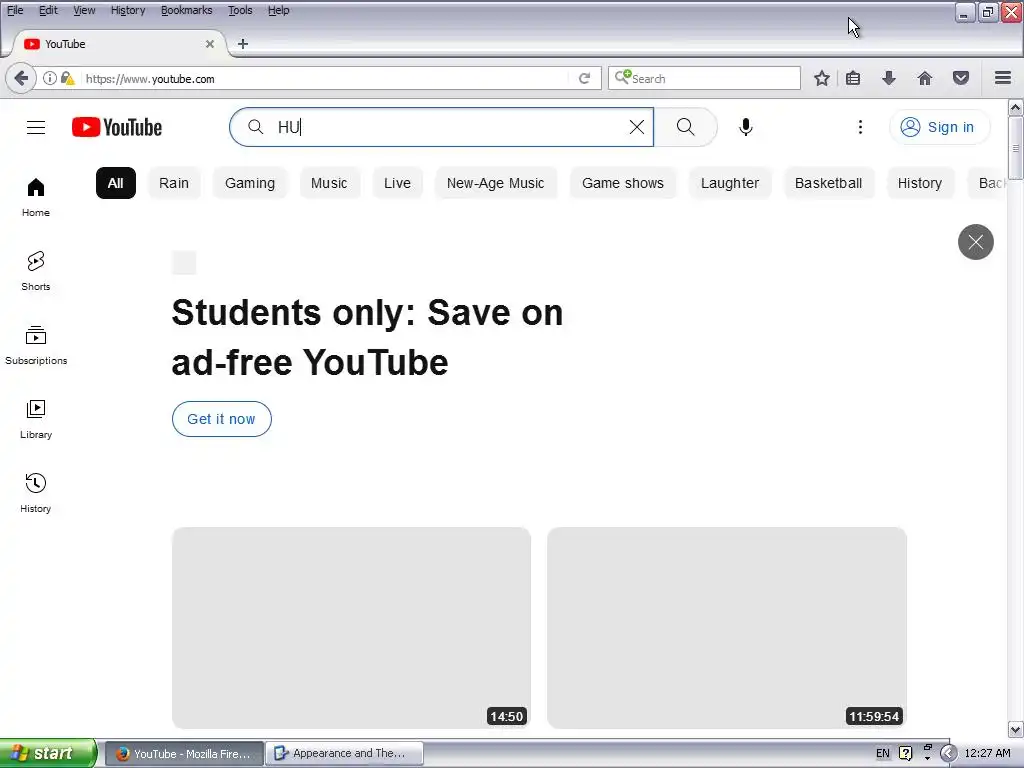Select the New-Age Music chip

click(x=496, y=184)
